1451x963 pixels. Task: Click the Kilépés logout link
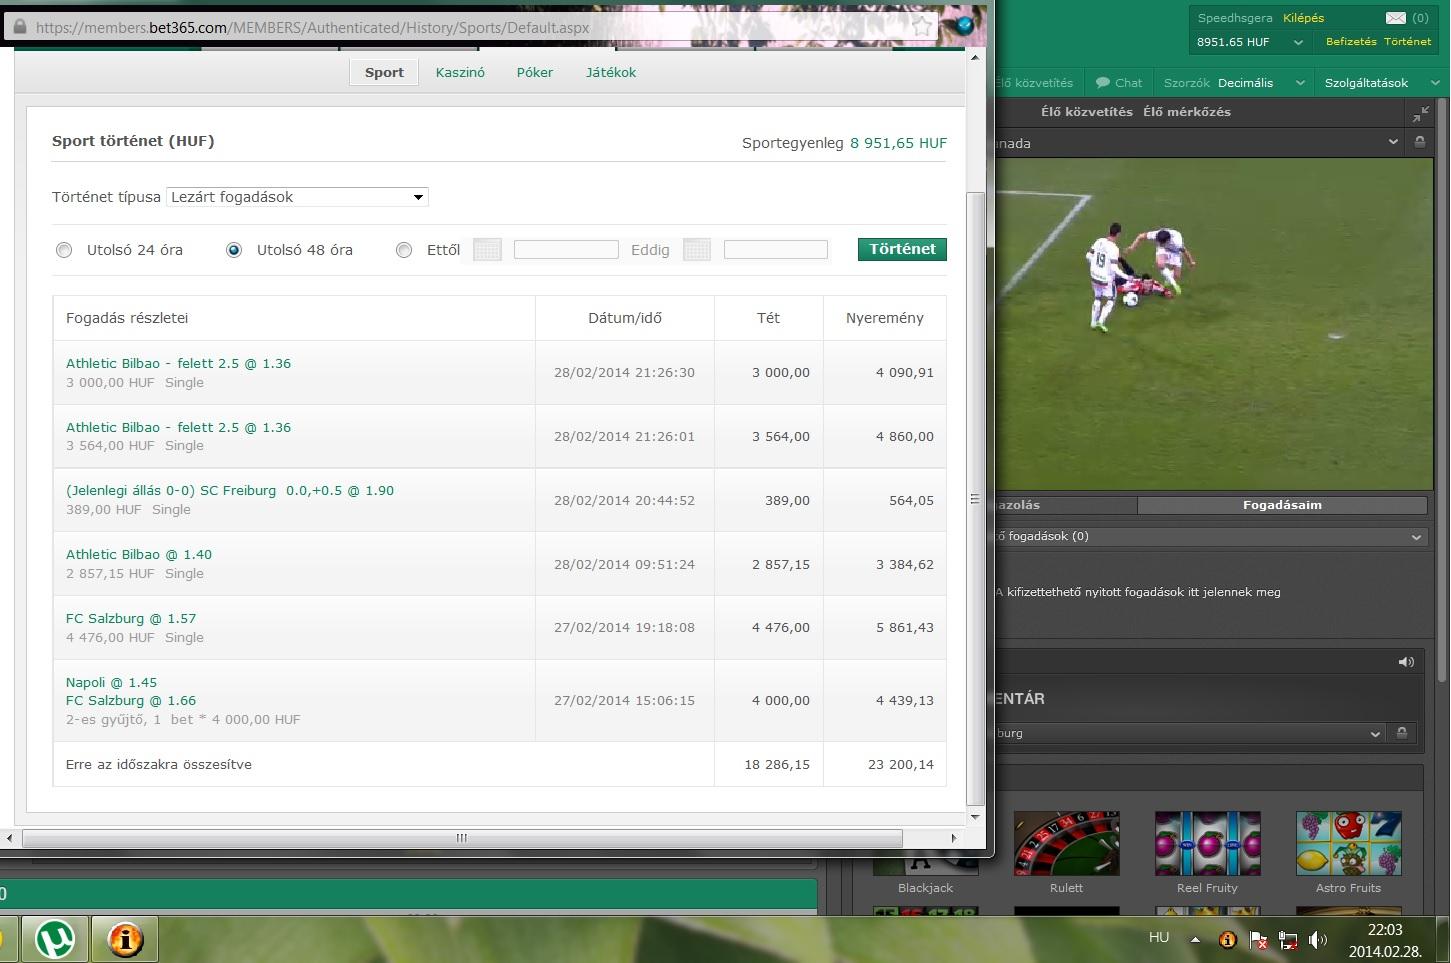(1303, 18)
